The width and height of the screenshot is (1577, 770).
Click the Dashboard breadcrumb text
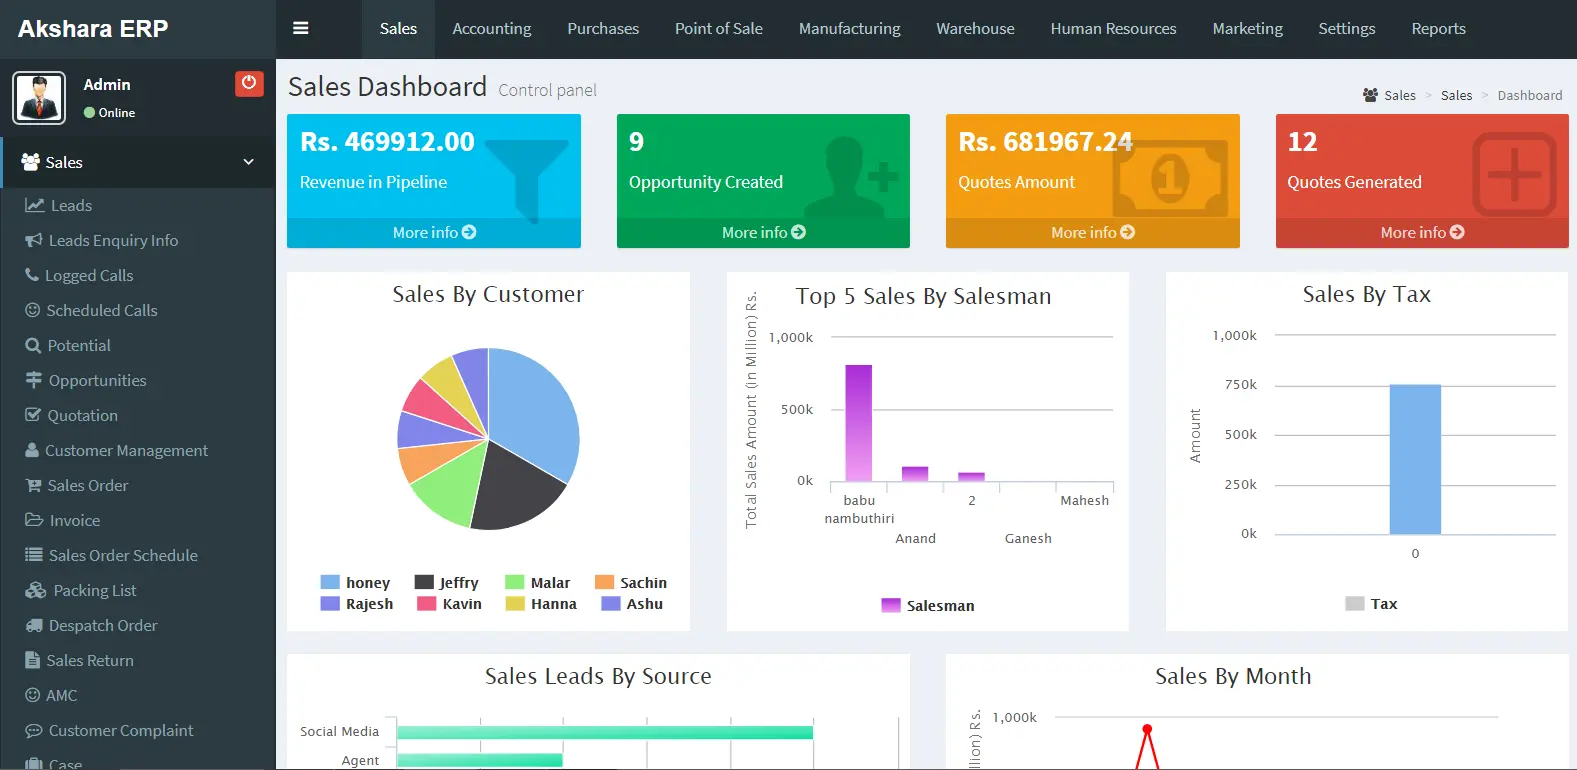pyautogui.click(x=1530, y=95)
